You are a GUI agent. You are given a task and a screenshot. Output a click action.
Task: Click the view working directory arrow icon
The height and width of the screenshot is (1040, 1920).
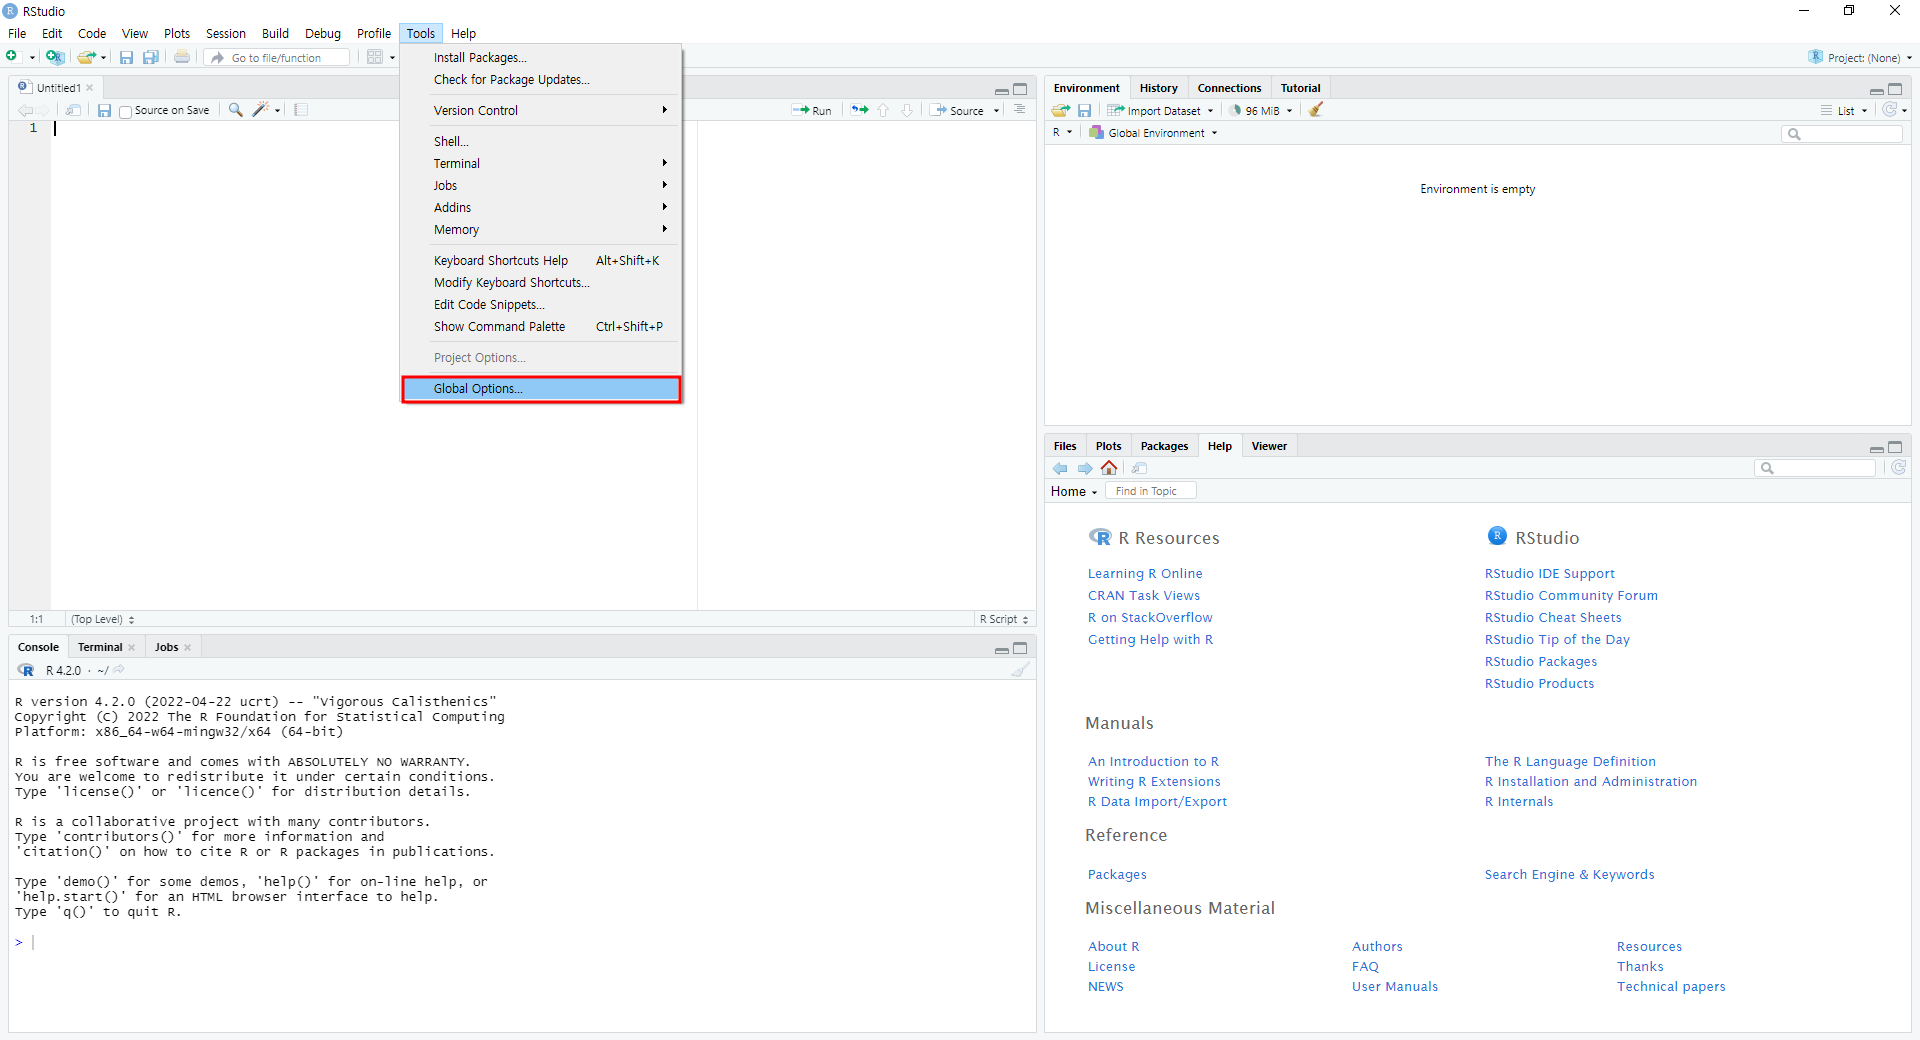click(119, 670)
